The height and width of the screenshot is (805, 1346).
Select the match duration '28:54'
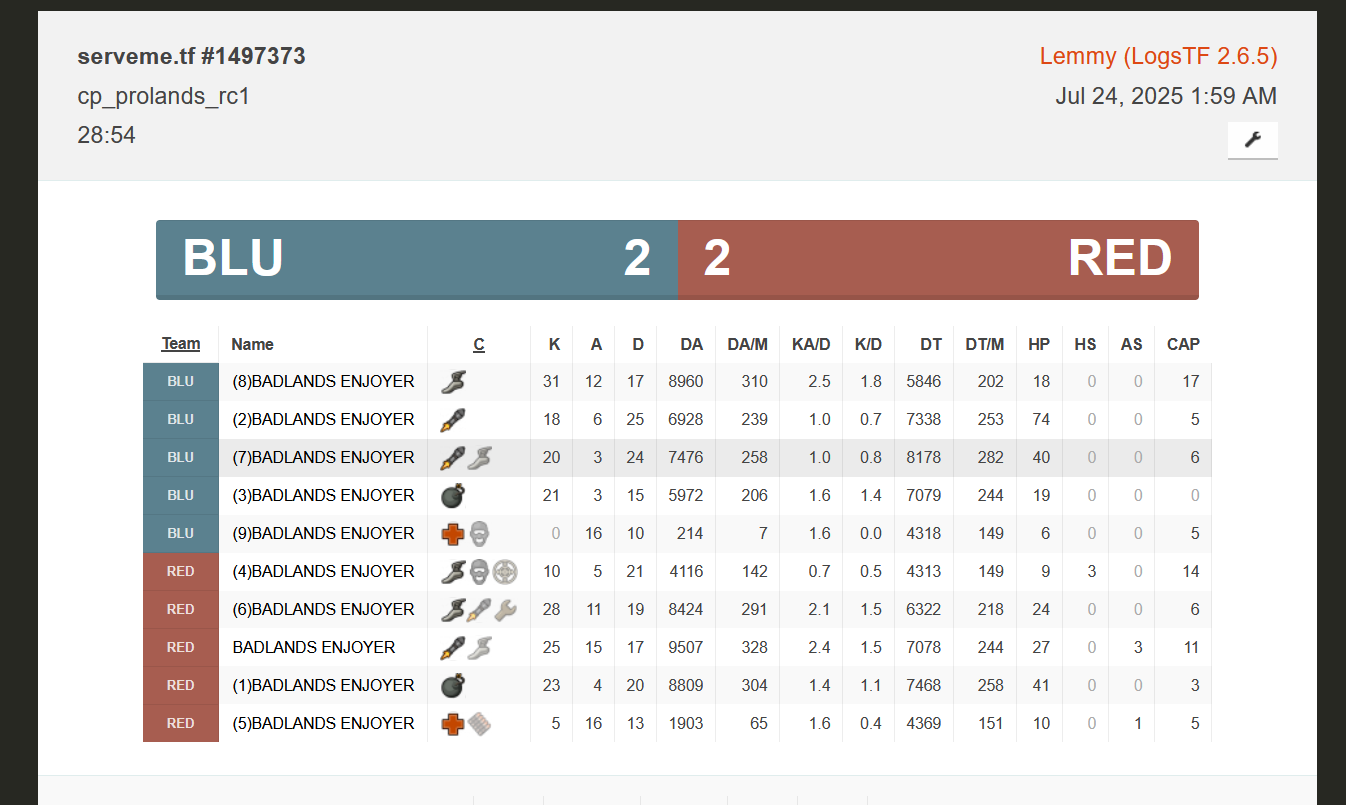pyautogui.click(x=106, y=135)
